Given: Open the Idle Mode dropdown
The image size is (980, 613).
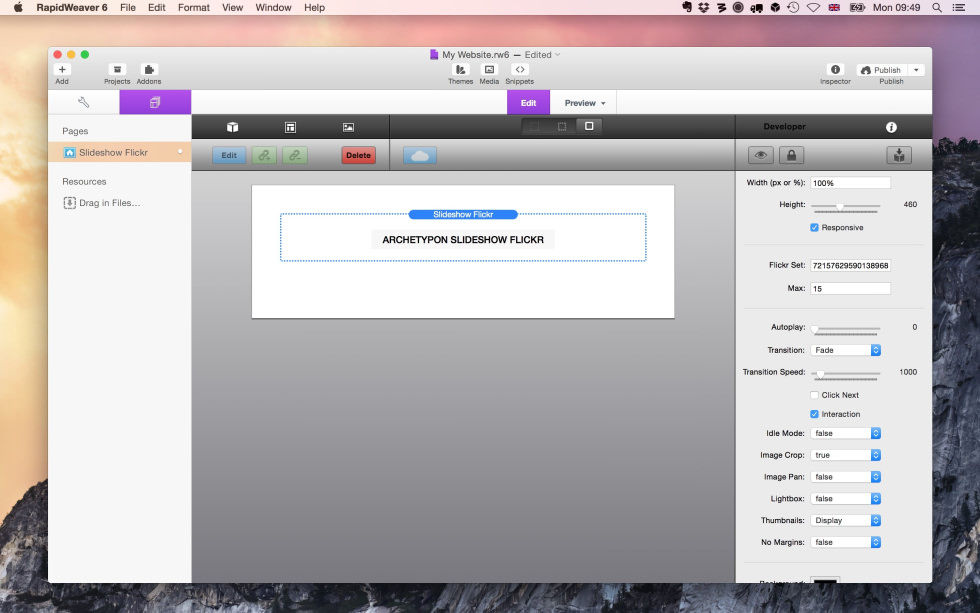Looking at the screenshot, I should [x=846, y=433].
